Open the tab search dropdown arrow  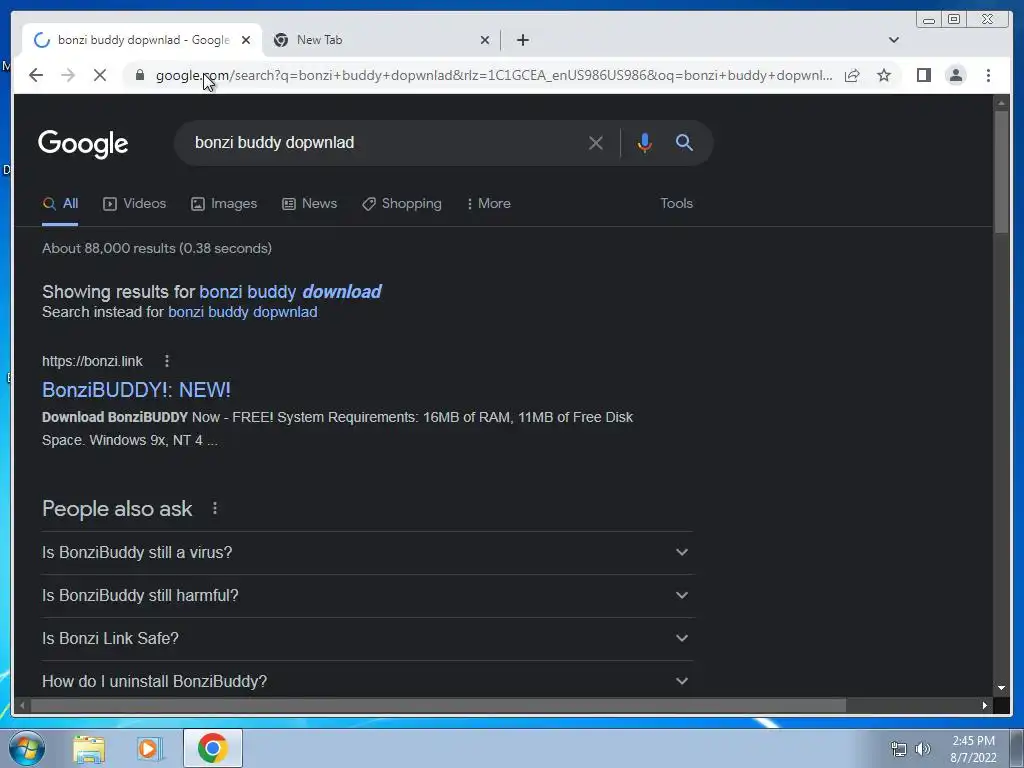point(894,40)
